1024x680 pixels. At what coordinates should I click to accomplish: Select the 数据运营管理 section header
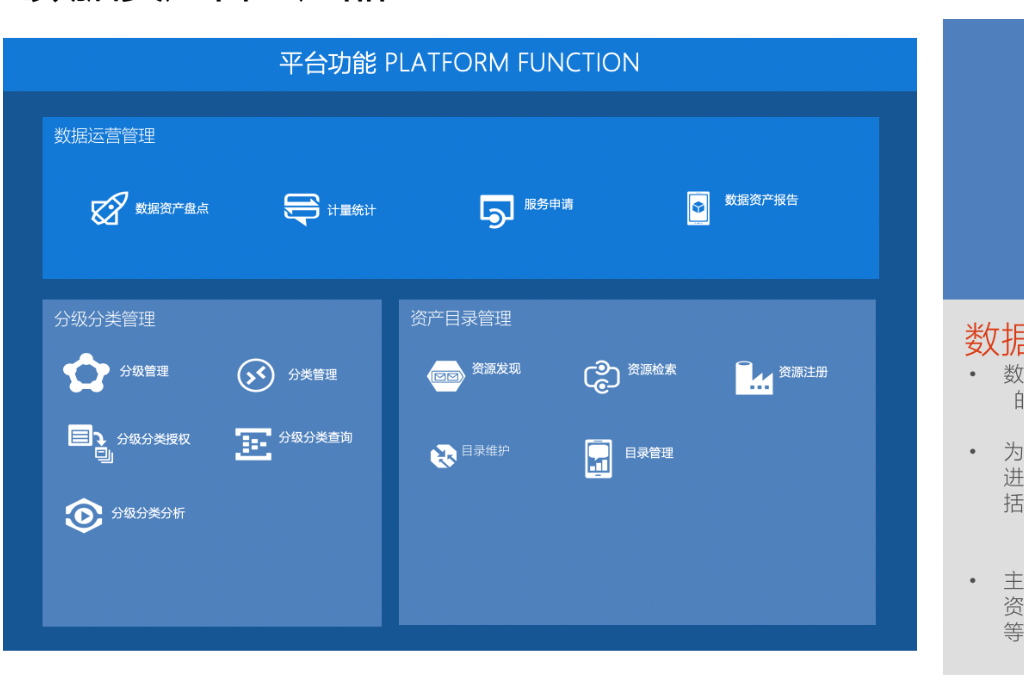point(105,136)
